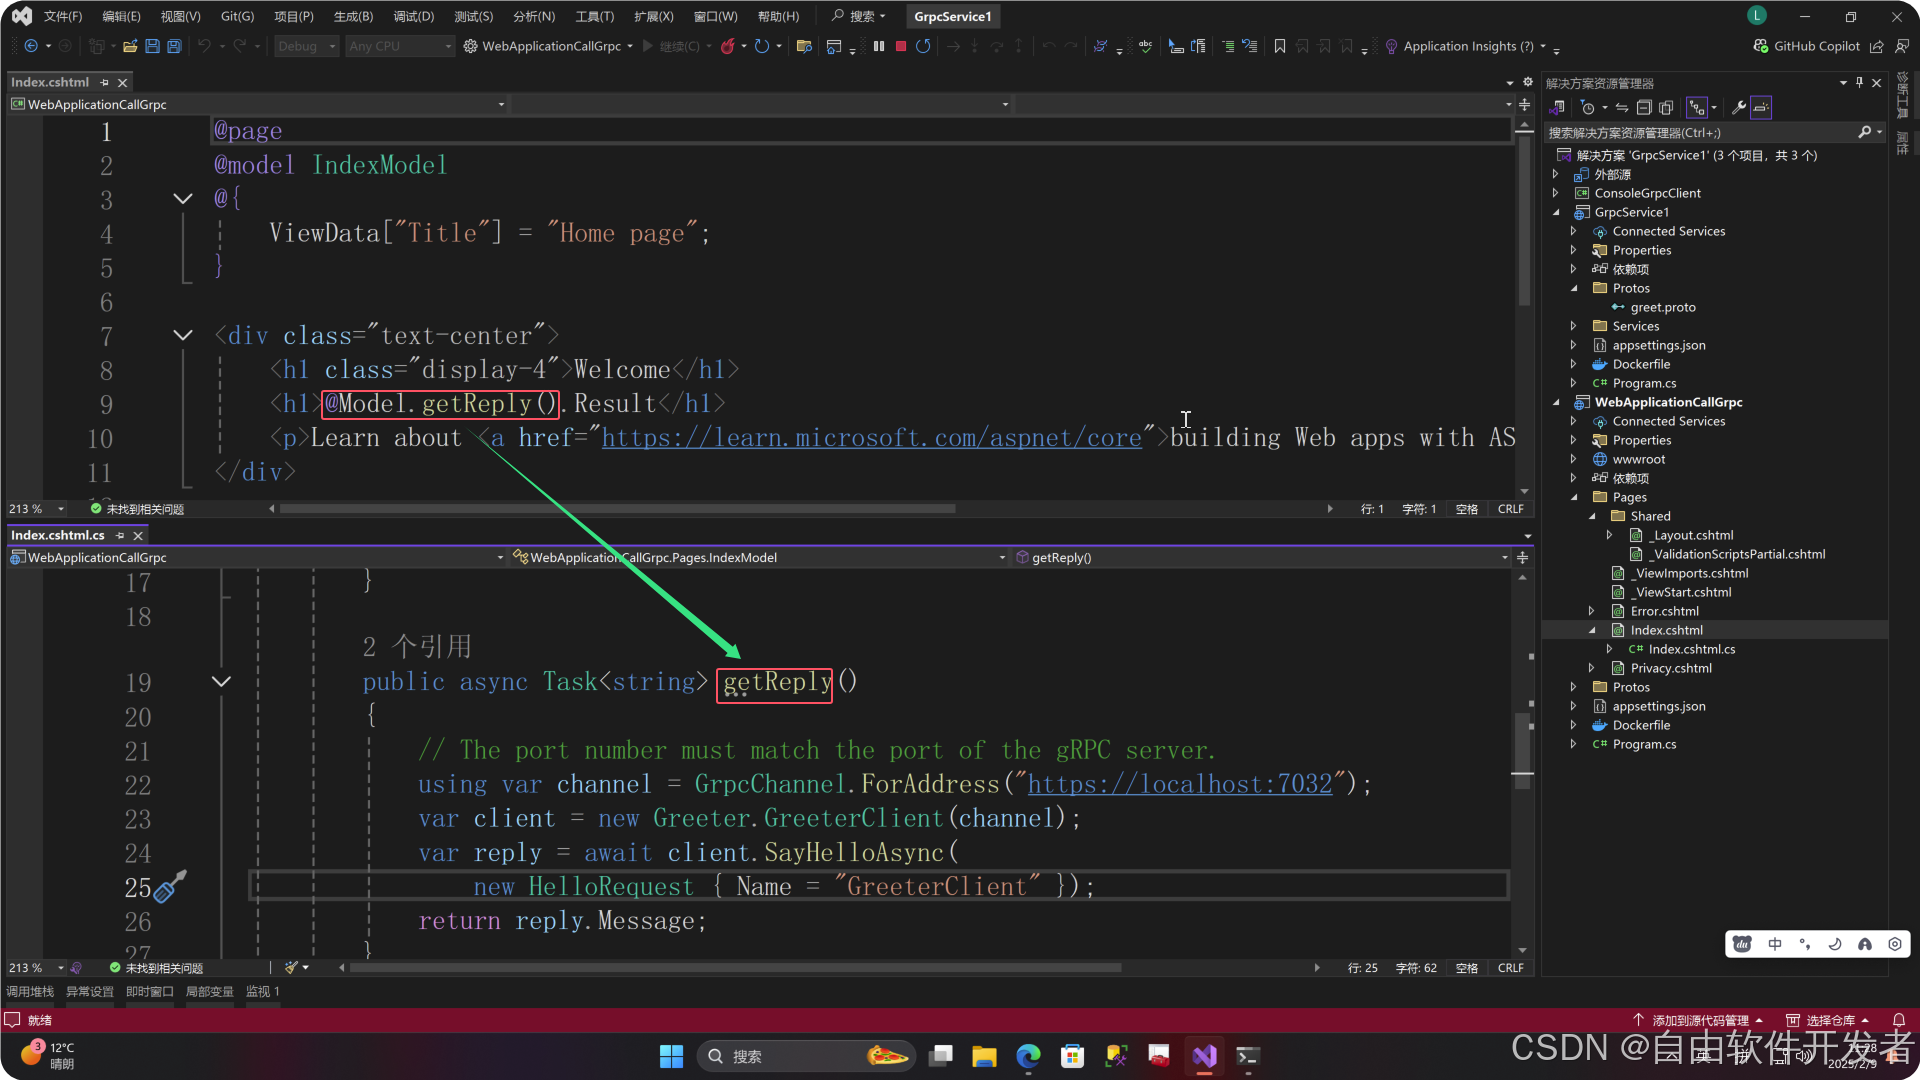The width and height of the screenshot is (1920, 1080).
Task: Open the GitHub Copilot button
Action: (1806, 46)
